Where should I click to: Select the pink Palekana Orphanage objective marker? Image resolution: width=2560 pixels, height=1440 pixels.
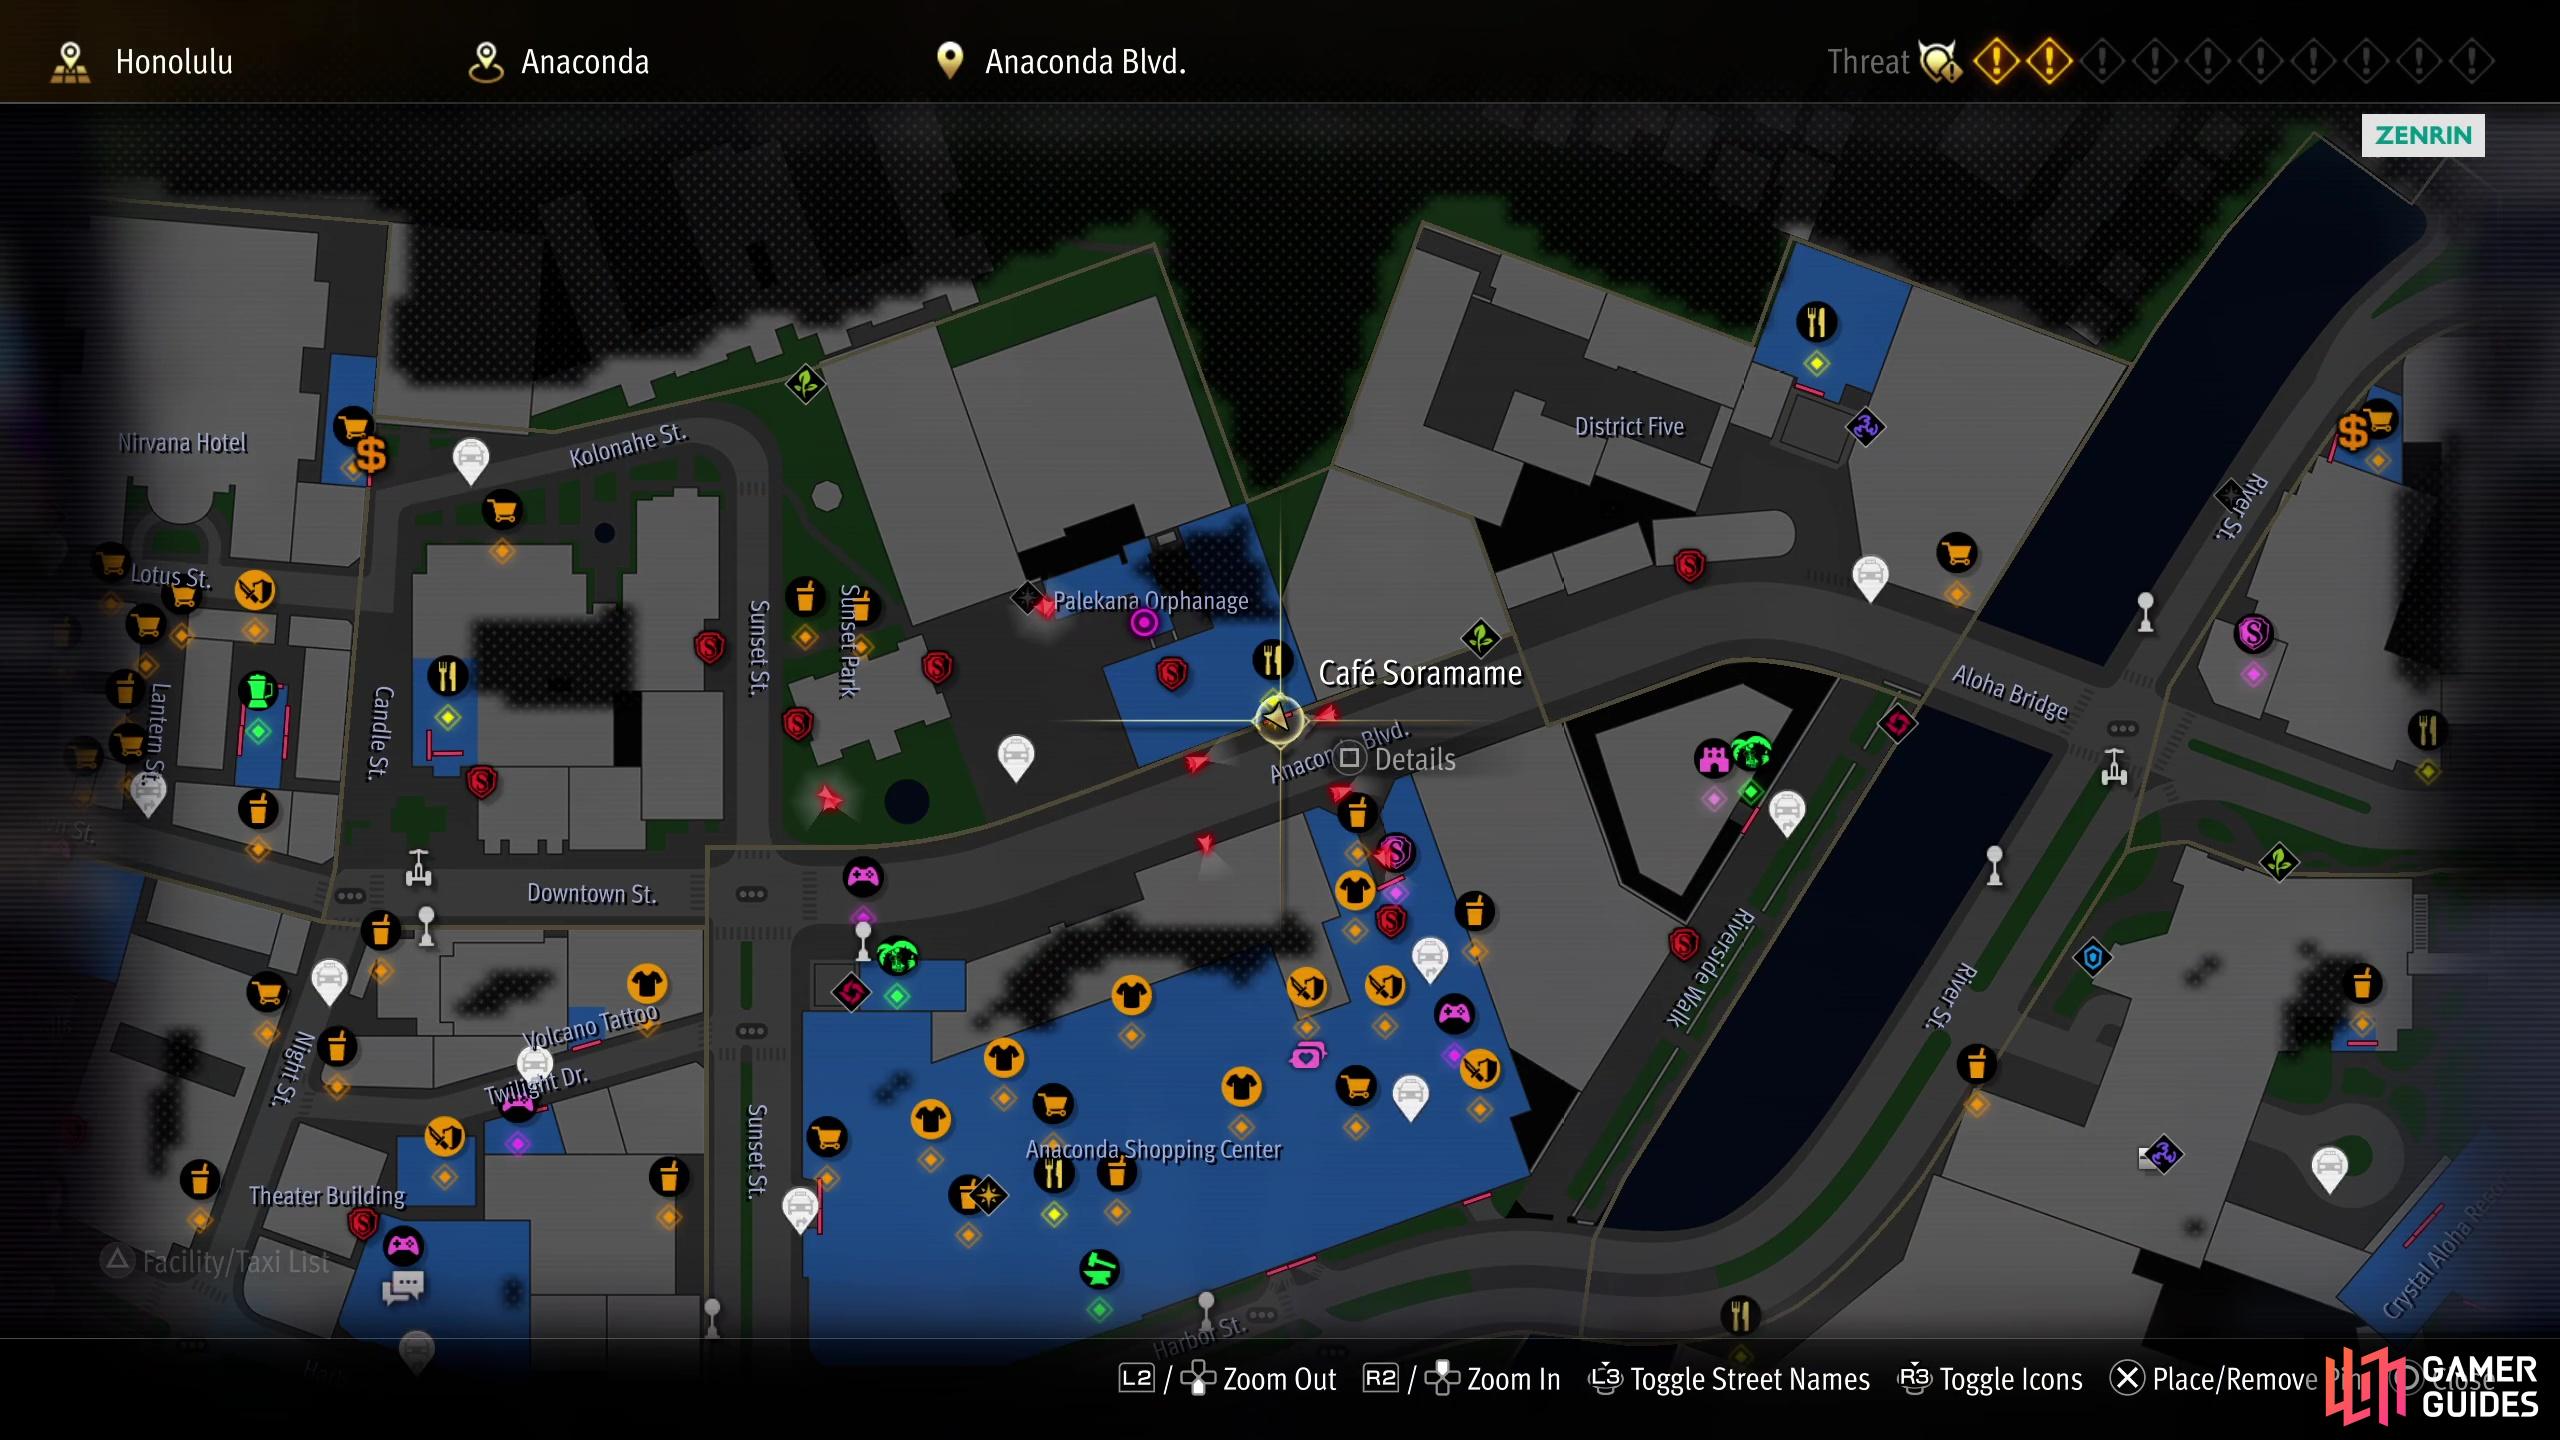[x=1144, y=623]
